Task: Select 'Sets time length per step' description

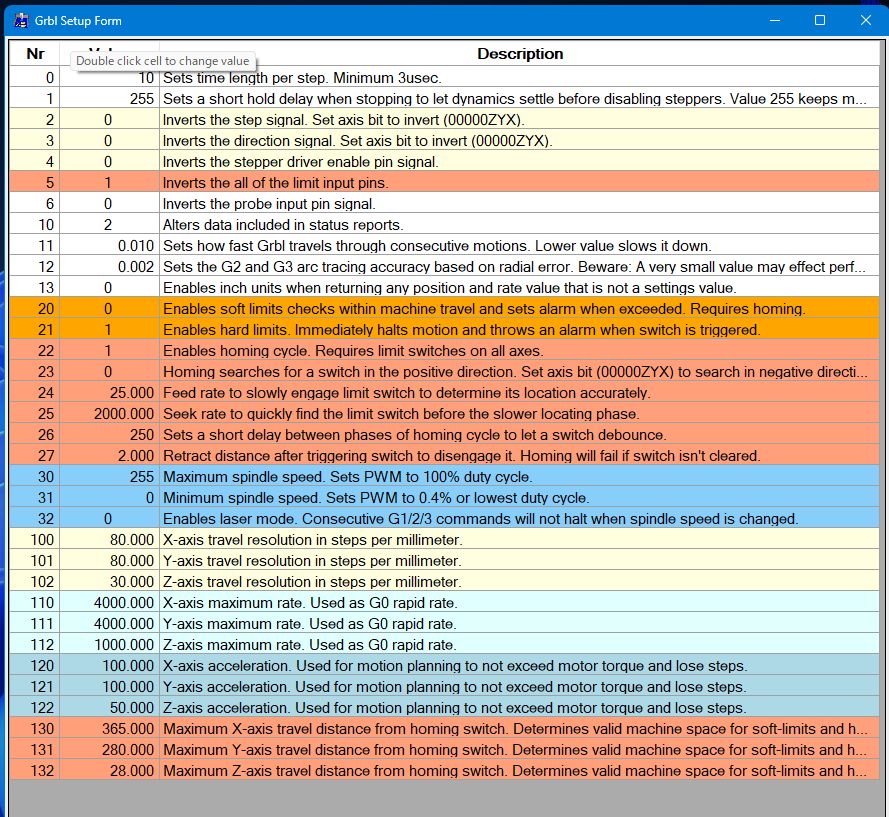Action: 519,78
